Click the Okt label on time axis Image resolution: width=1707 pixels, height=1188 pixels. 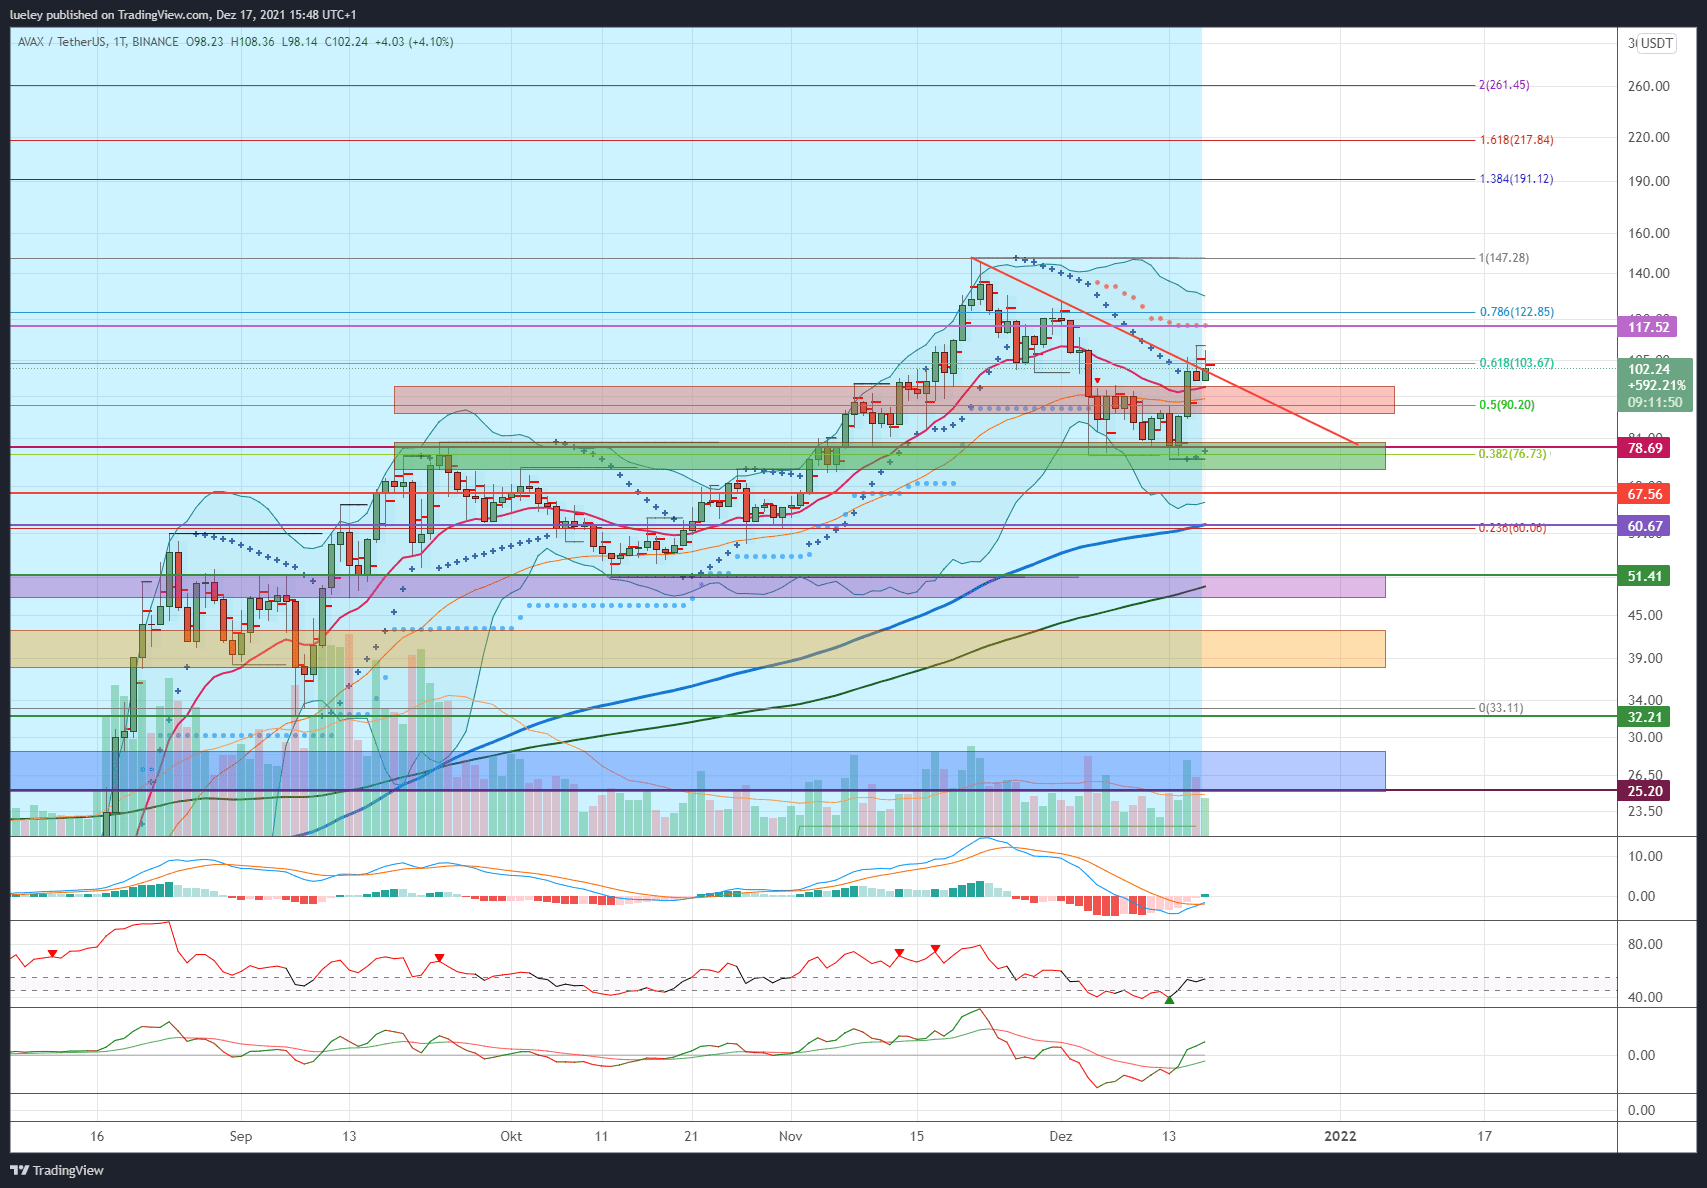[x=511, y=1136]
